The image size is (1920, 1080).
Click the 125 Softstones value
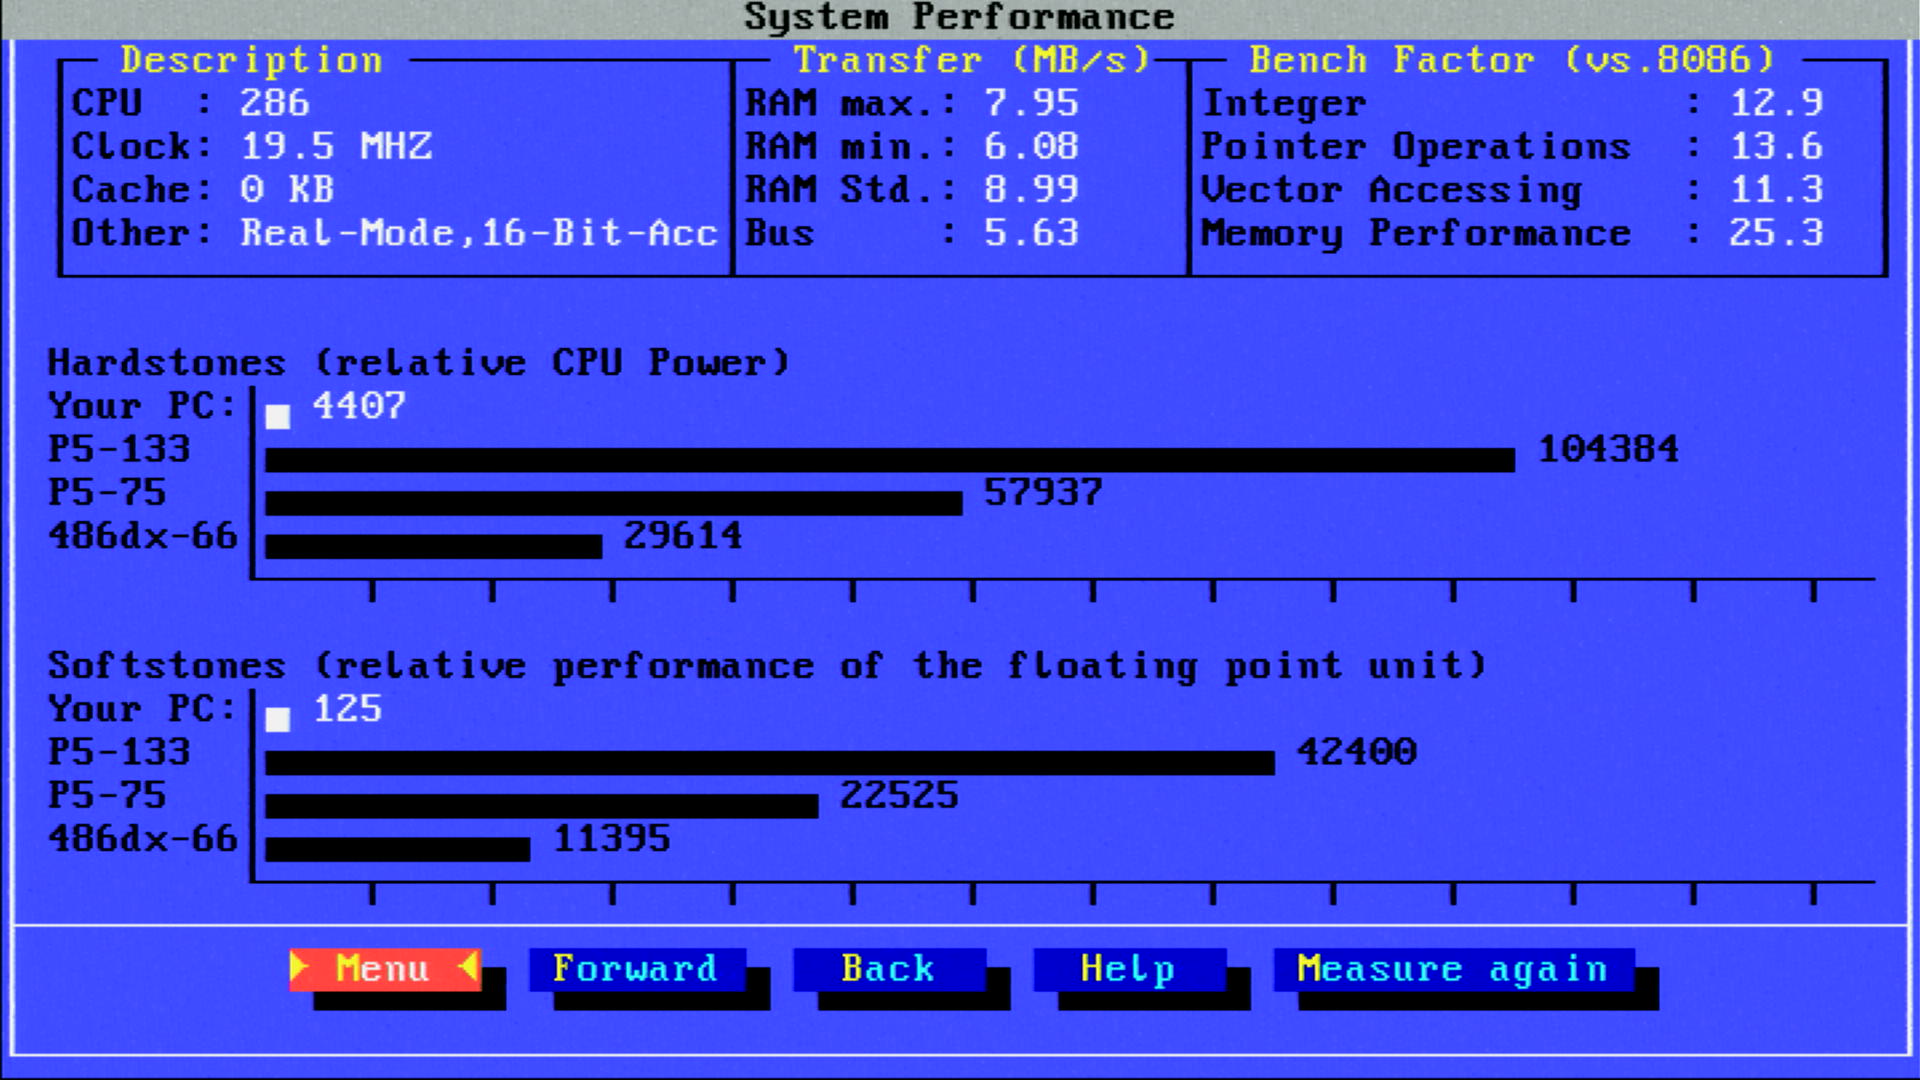tap(348, 709)
